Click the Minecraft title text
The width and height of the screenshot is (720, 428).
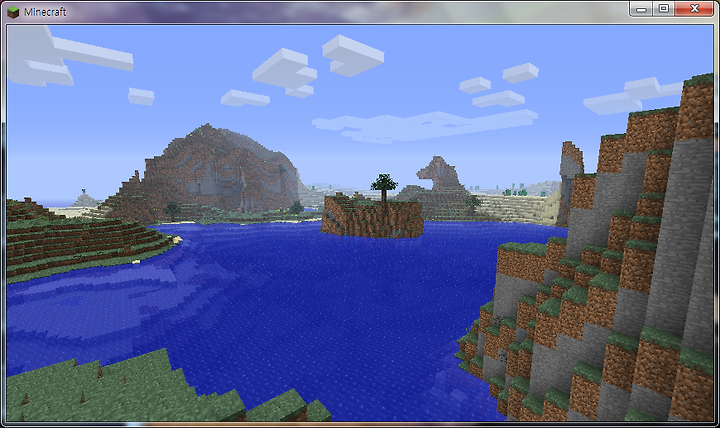pos(45,12)
